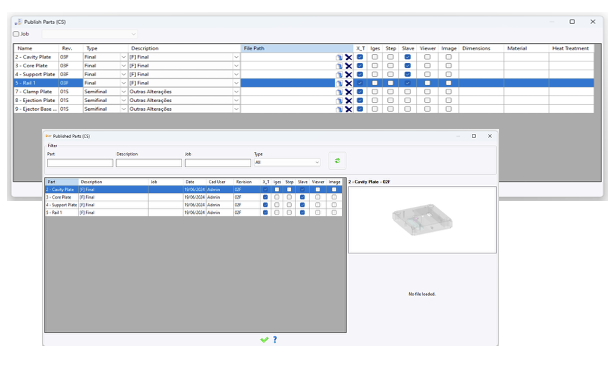The height and width of the screenshot is (378, 616).
Task: Enable Viewer for 7 - Clamp Plate
Action: pos(427,92)
